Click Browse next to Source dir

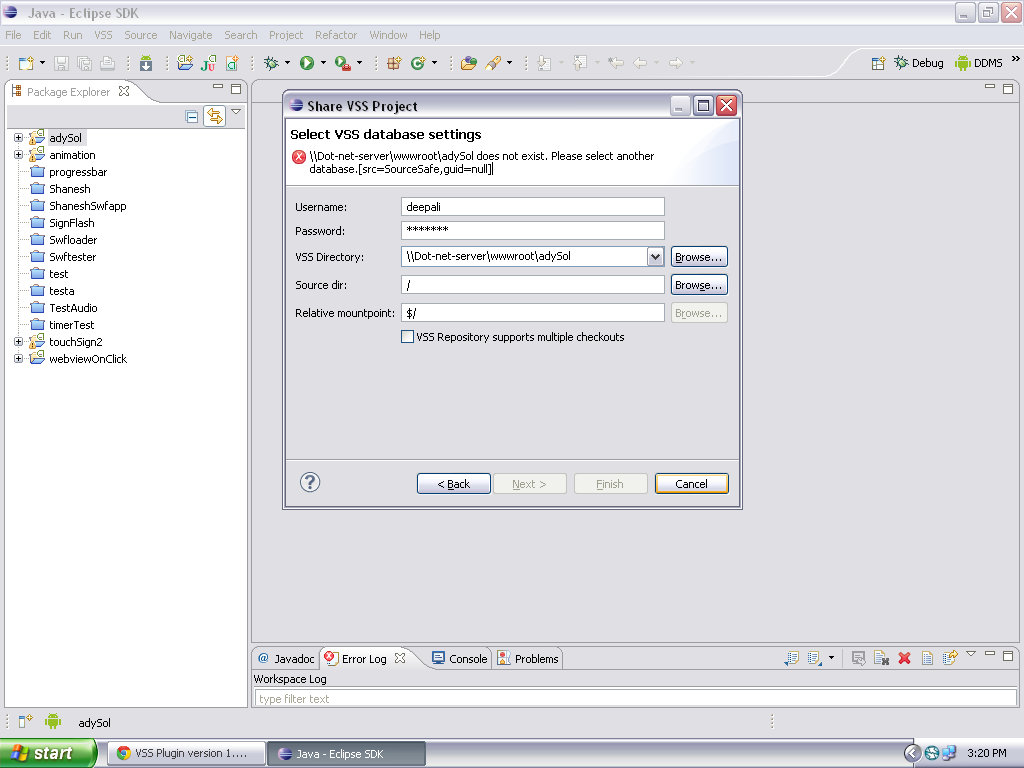pos(699,285)
